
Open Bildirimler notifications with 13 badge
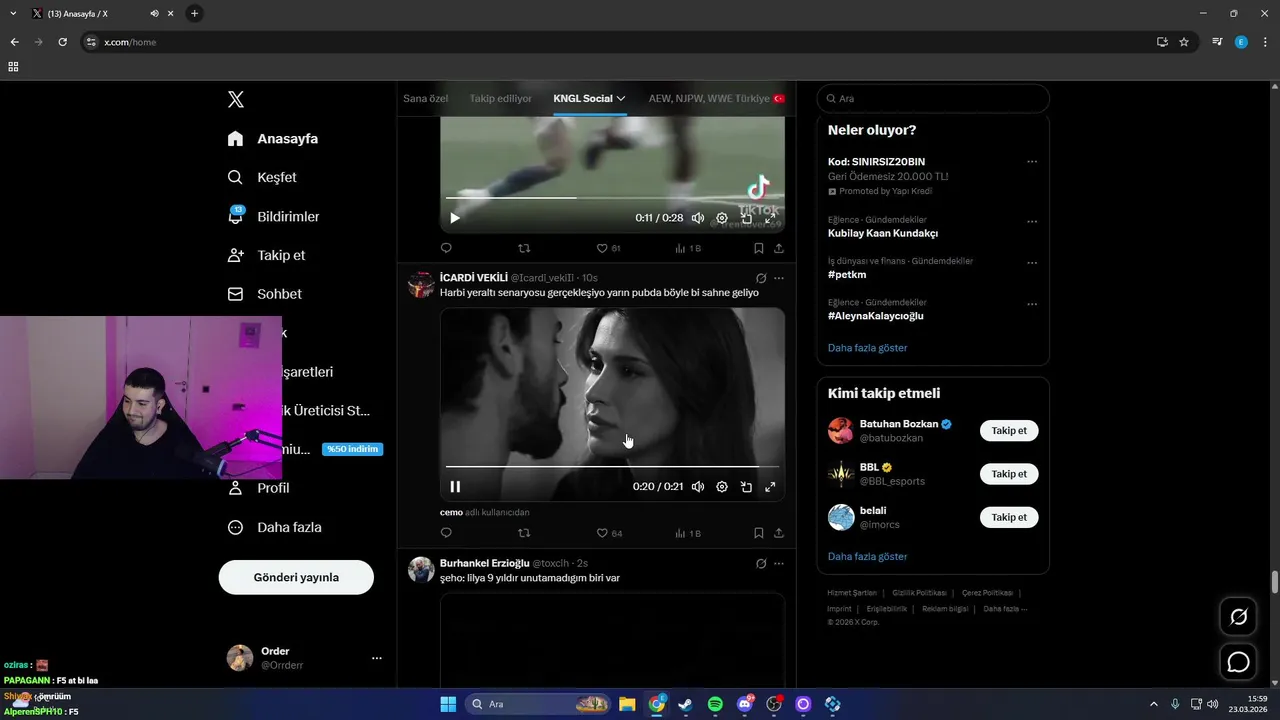point(274,216)
